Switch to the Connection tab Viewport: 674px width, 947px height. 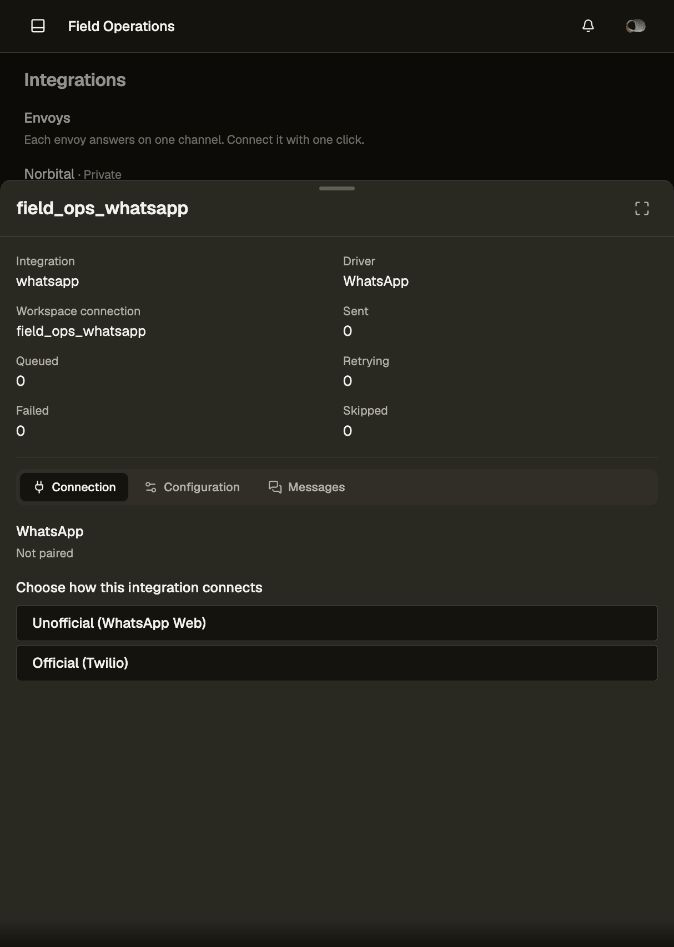click(x=74, y=487)
